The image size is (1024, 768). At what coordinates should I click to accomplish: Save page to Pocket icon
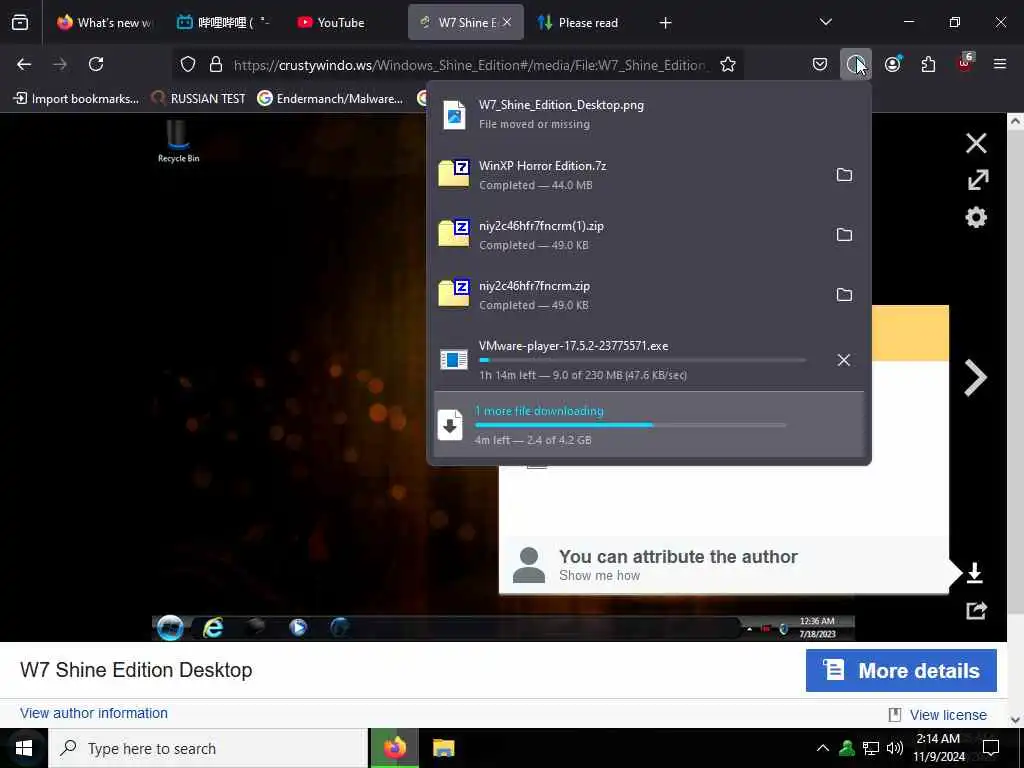coord(820,64)
